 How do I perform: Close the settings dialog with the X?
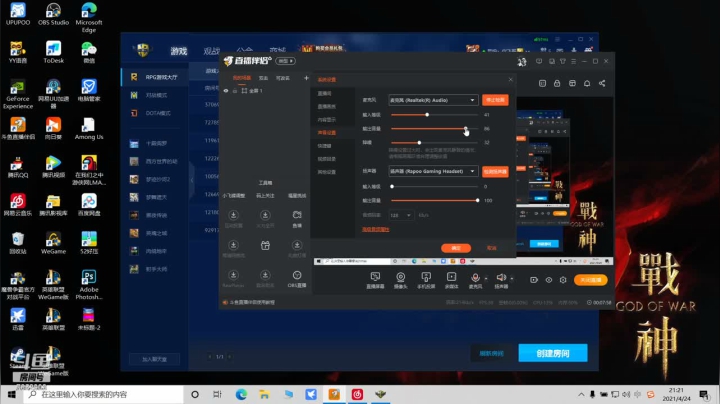pos(511,79)
